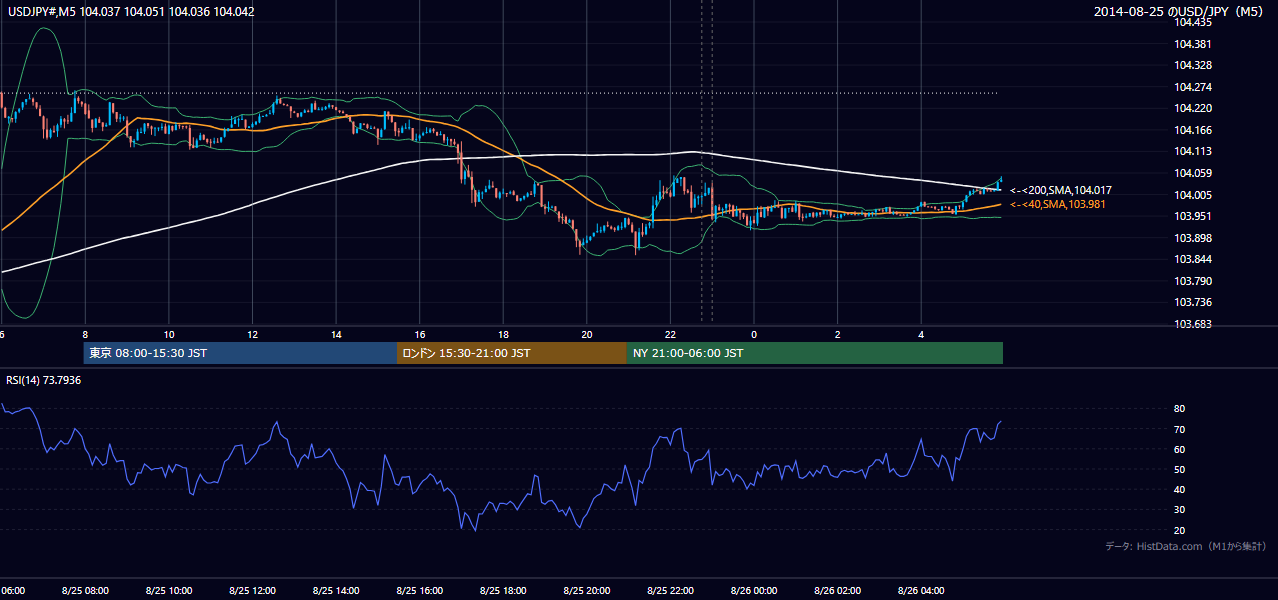Click RSI scale value 60

[1180, 449]
